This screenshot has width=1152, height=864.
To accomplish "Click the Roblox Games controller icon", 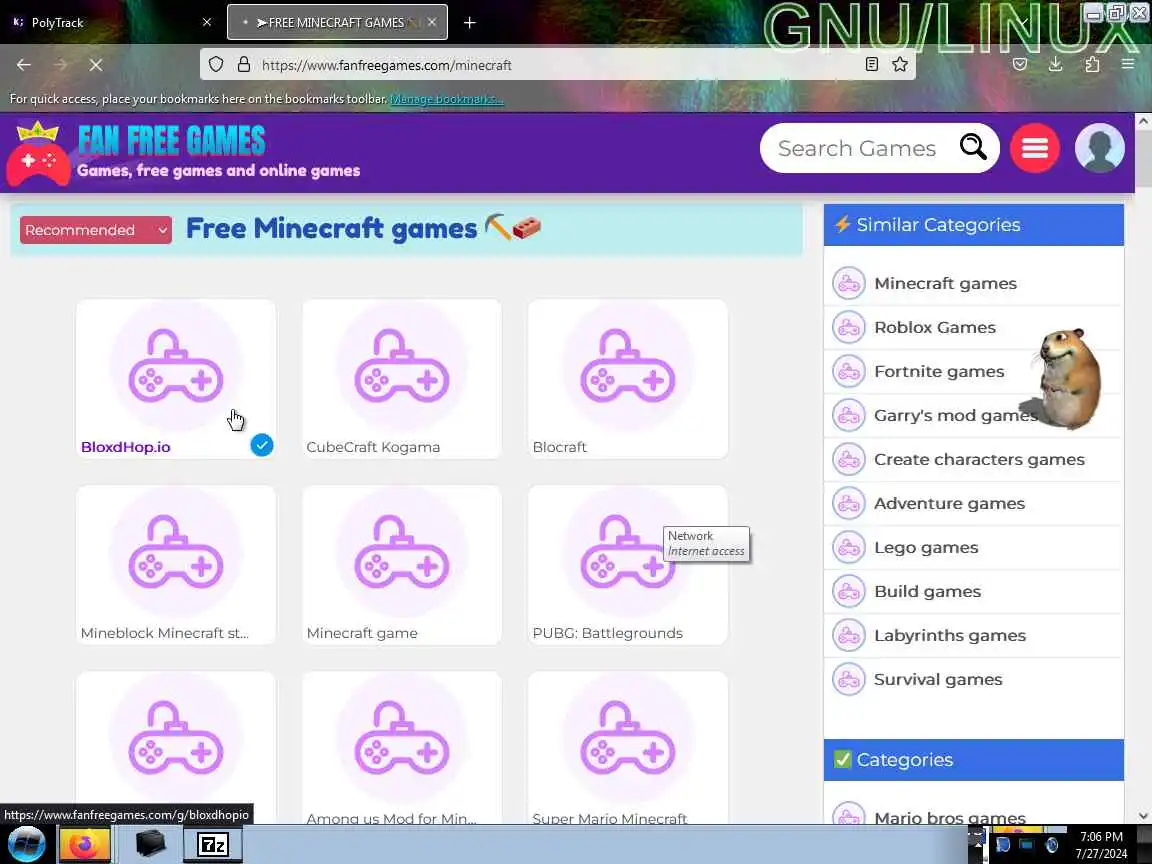I will click(x=849, y=328).
